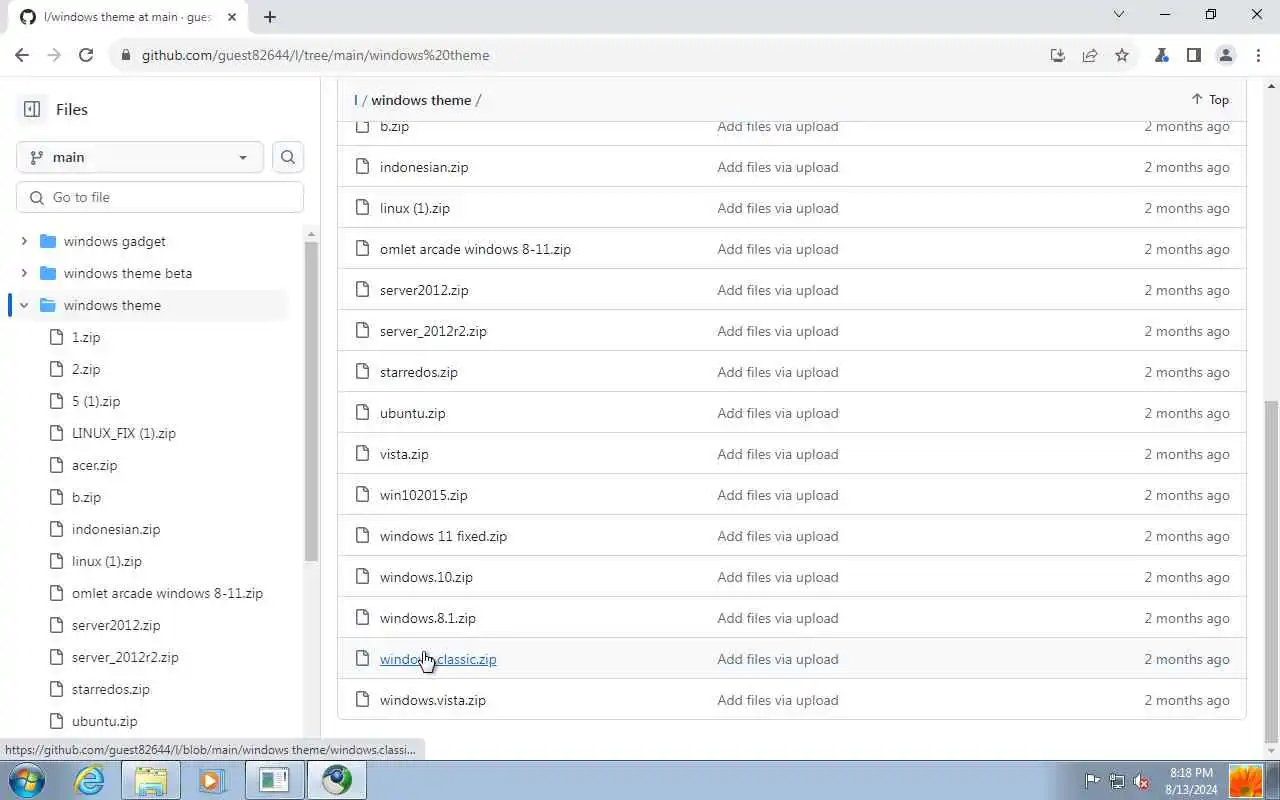Open omlet arcade windows 8-11.zip in list

pyautogui.click(x=475, y=249)
